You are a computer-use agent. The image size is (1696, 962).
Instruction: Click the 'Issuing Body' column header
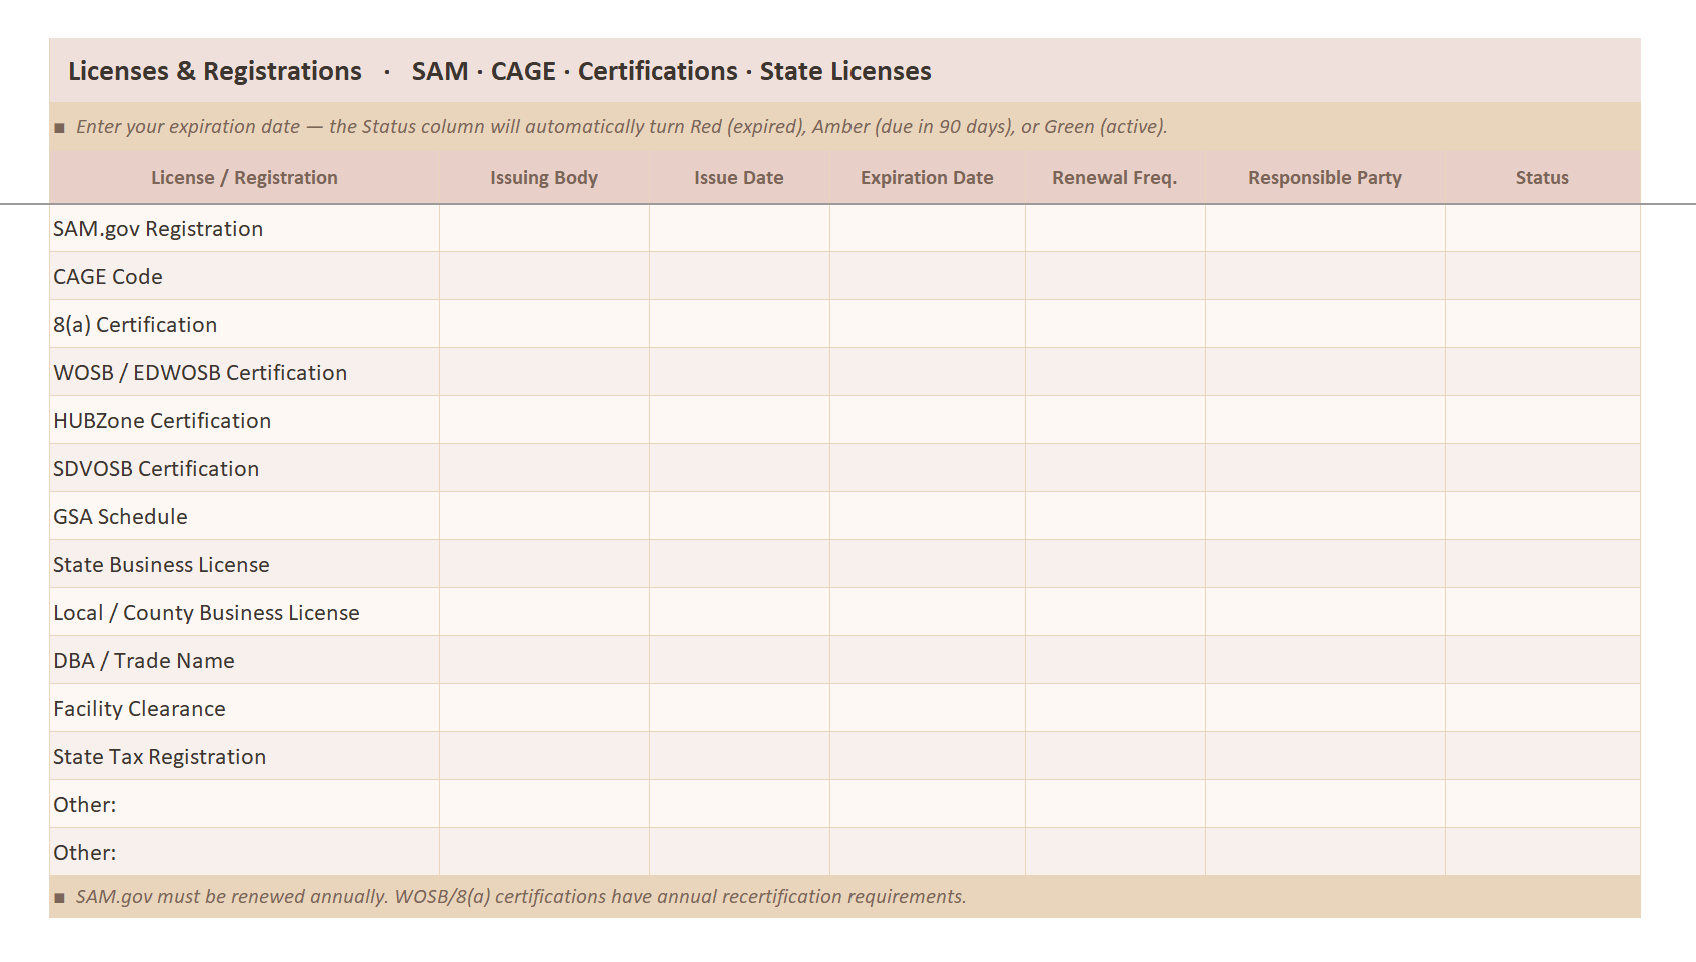tap(544, 178)
